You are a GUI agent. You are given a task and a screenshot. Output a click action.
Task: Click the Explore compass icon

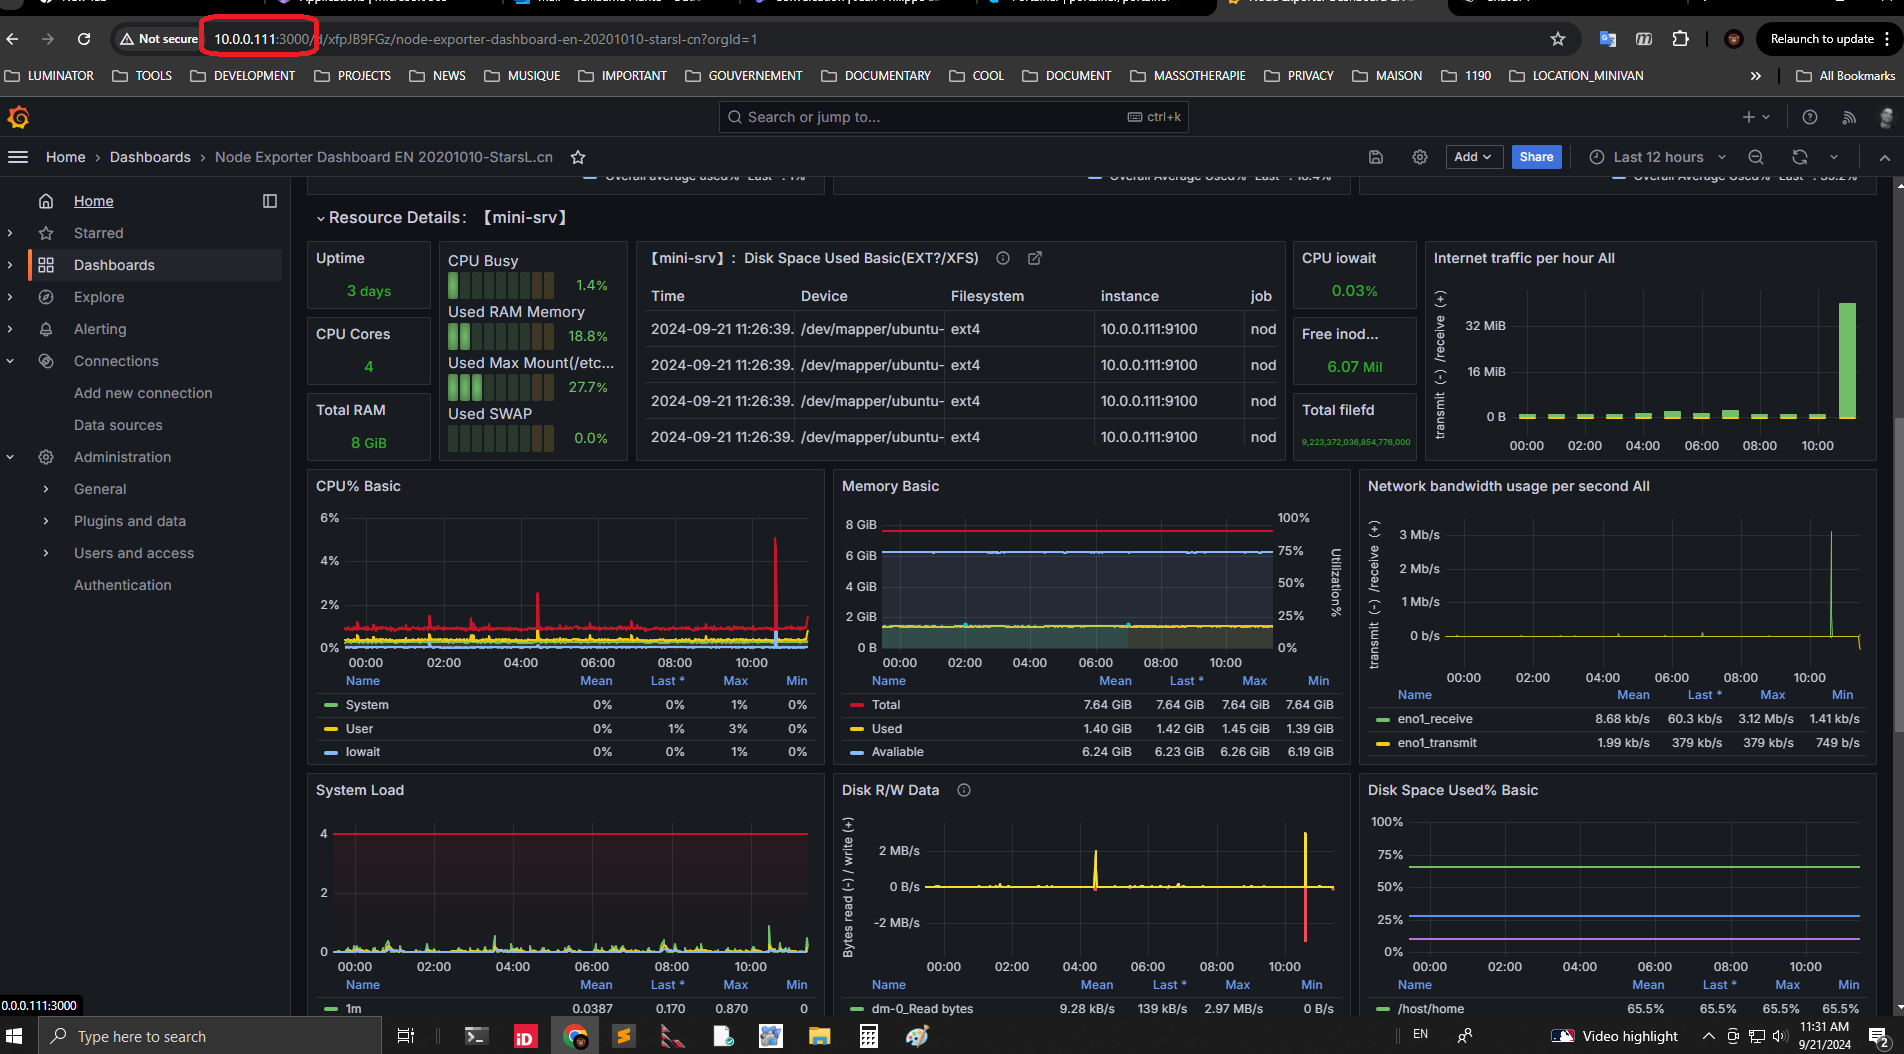(x=46, y=297)
